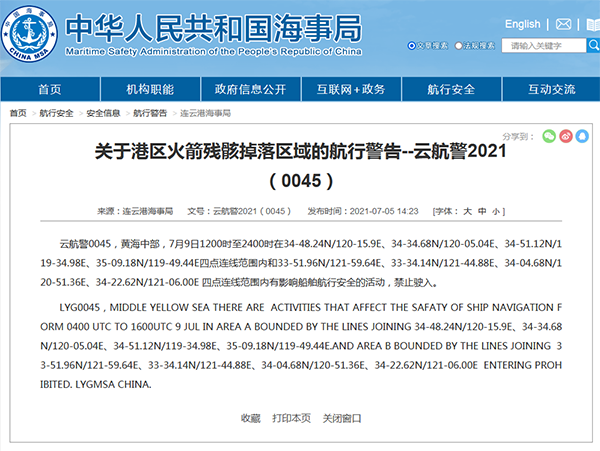Screen dimensions: 600x451
Task: Open the 机构职能 navigation menu
Action: [x=150, y=89]
